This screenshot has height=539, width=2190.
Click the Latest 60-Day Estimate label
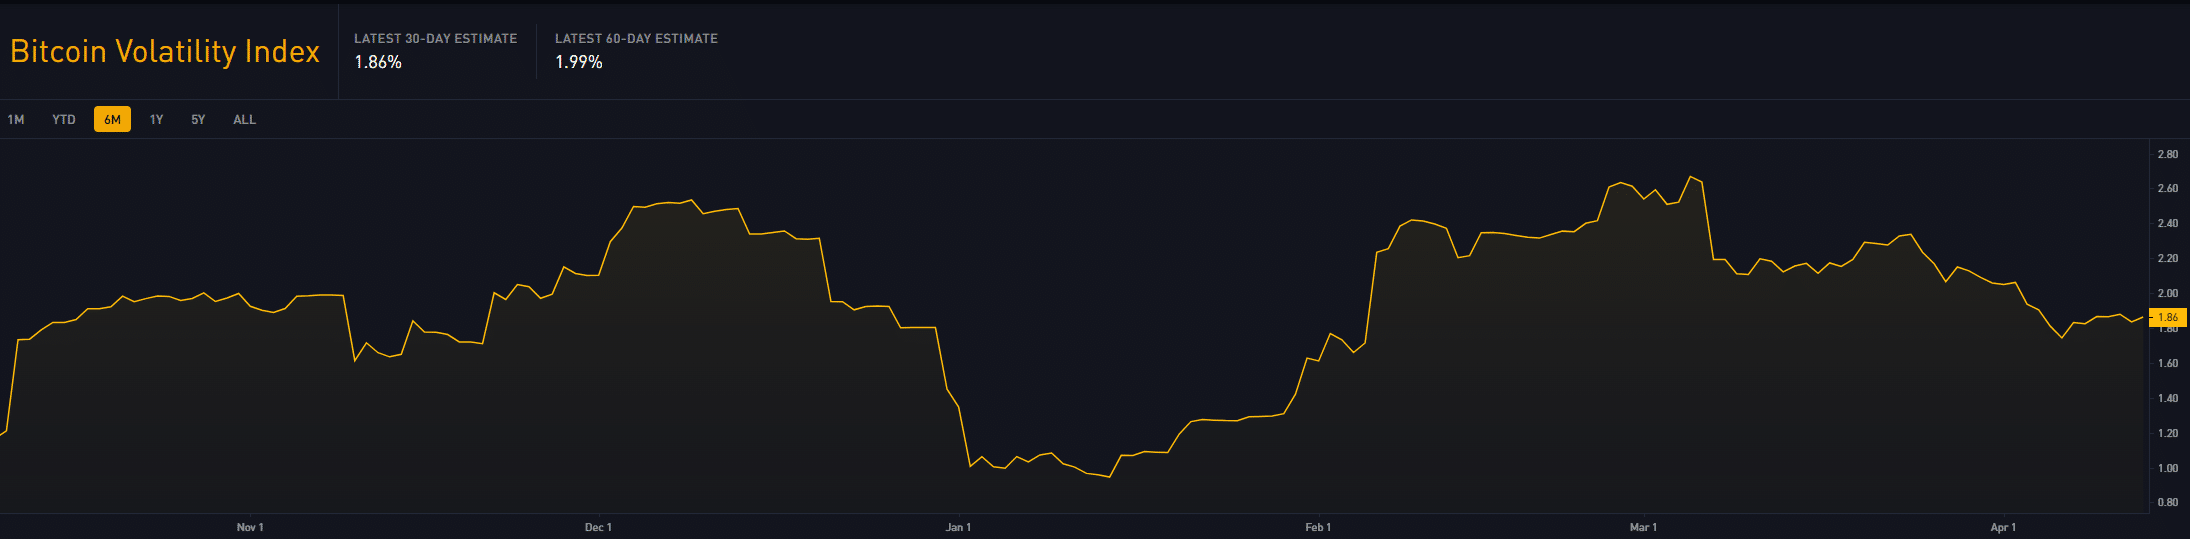click(x=636, y=39)
